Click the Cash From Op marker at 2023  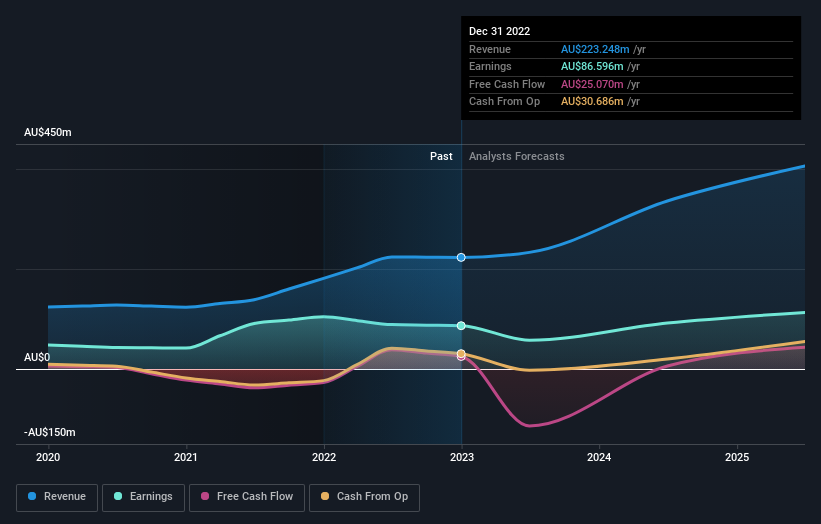461,354
